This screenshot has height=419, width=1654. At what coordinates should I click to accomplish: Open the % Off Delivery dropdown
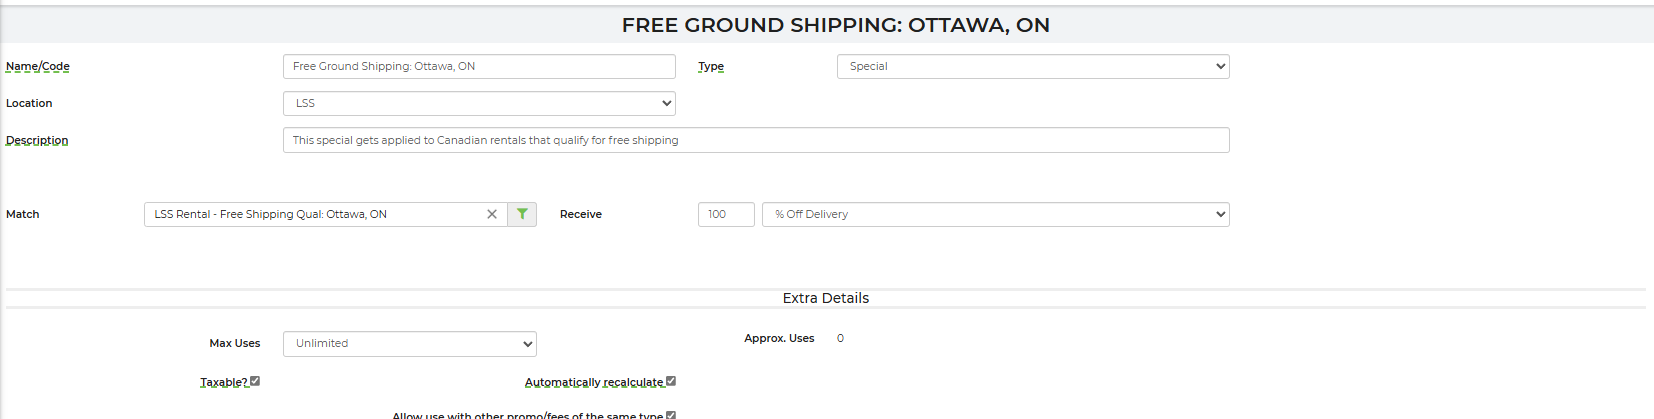click(x=995, y=214)
